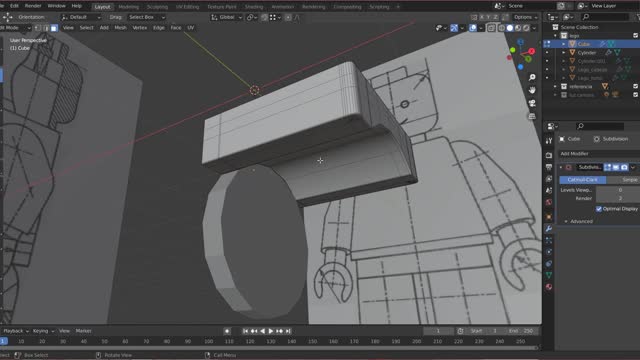Open modifier extra options chevron
This screenshot has height=360, width=640.
[633, 167]
